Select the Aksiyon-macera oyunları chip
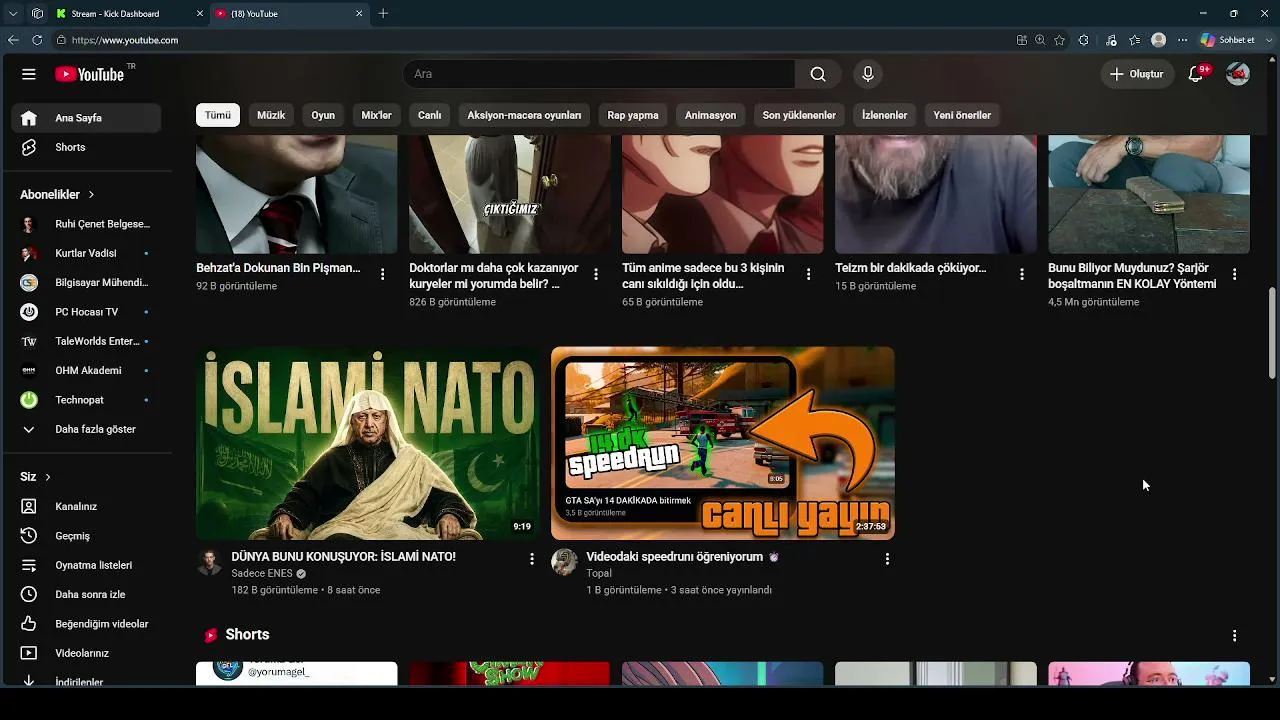The width and height of the screenshot is (1280, 720). tap(524, 115)
